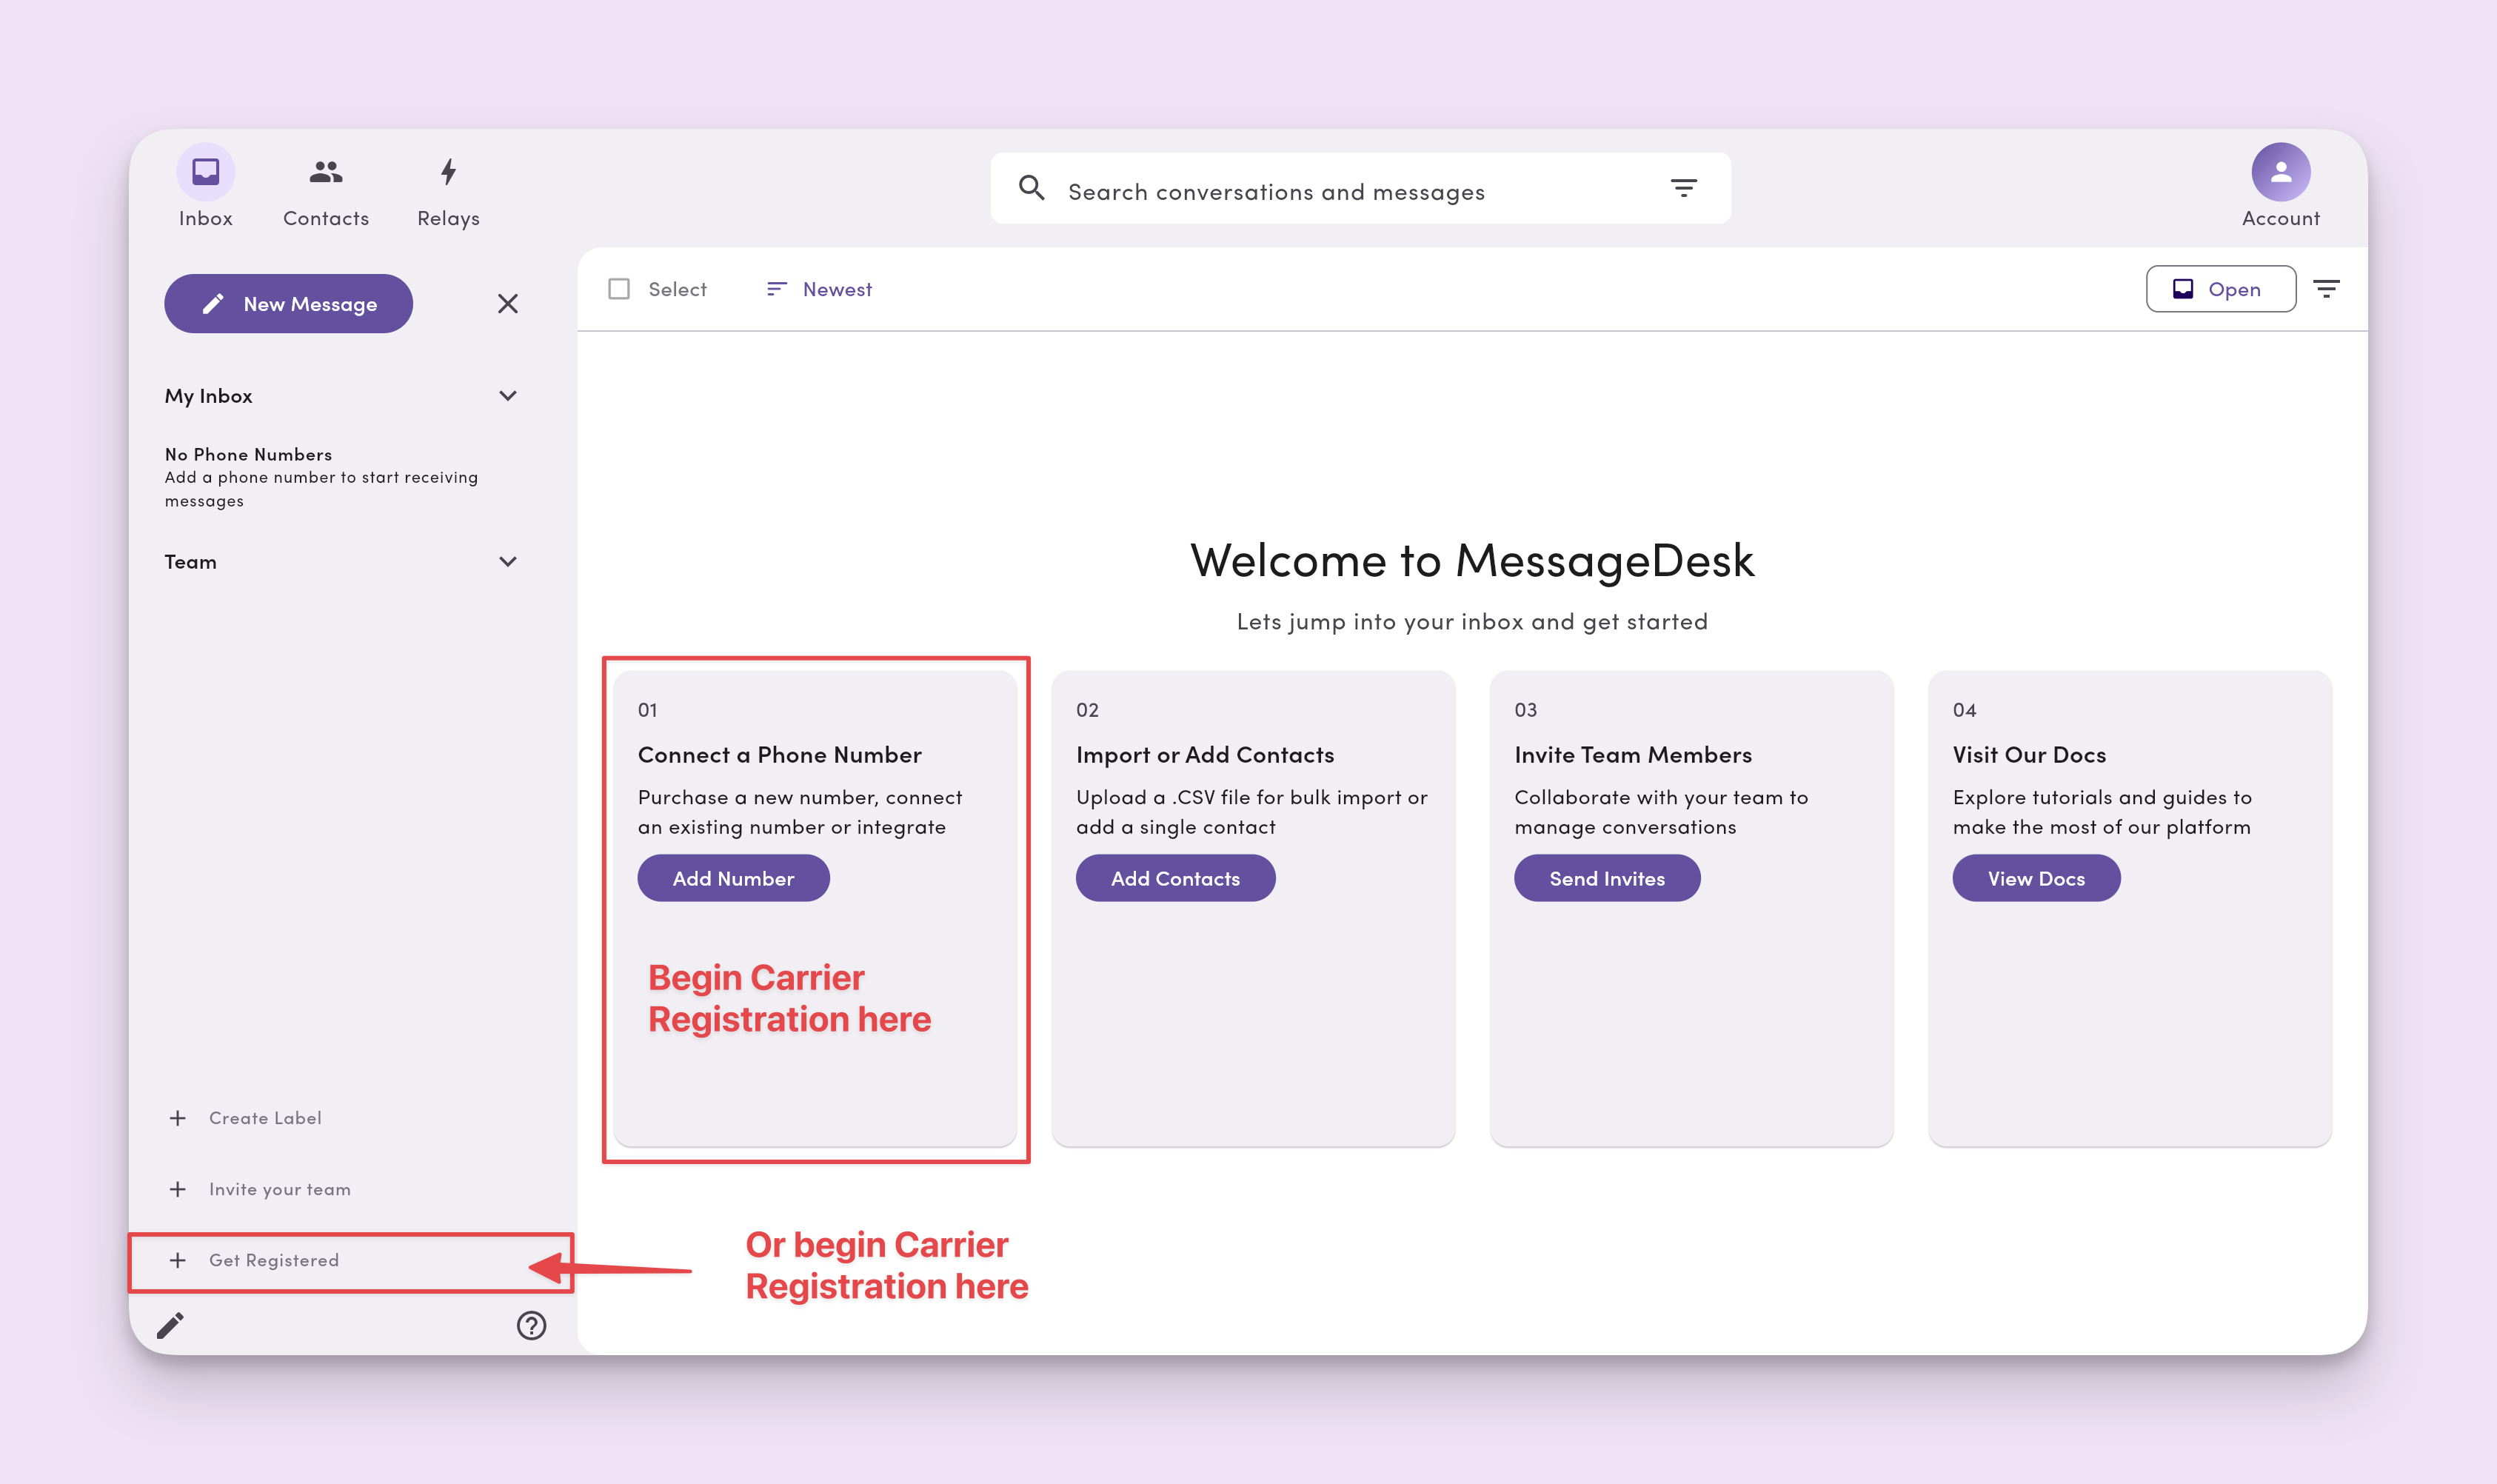Screen dimensions: 2497x1484
Task: Open the Open status dropdown
Action: coord(2220,289)
